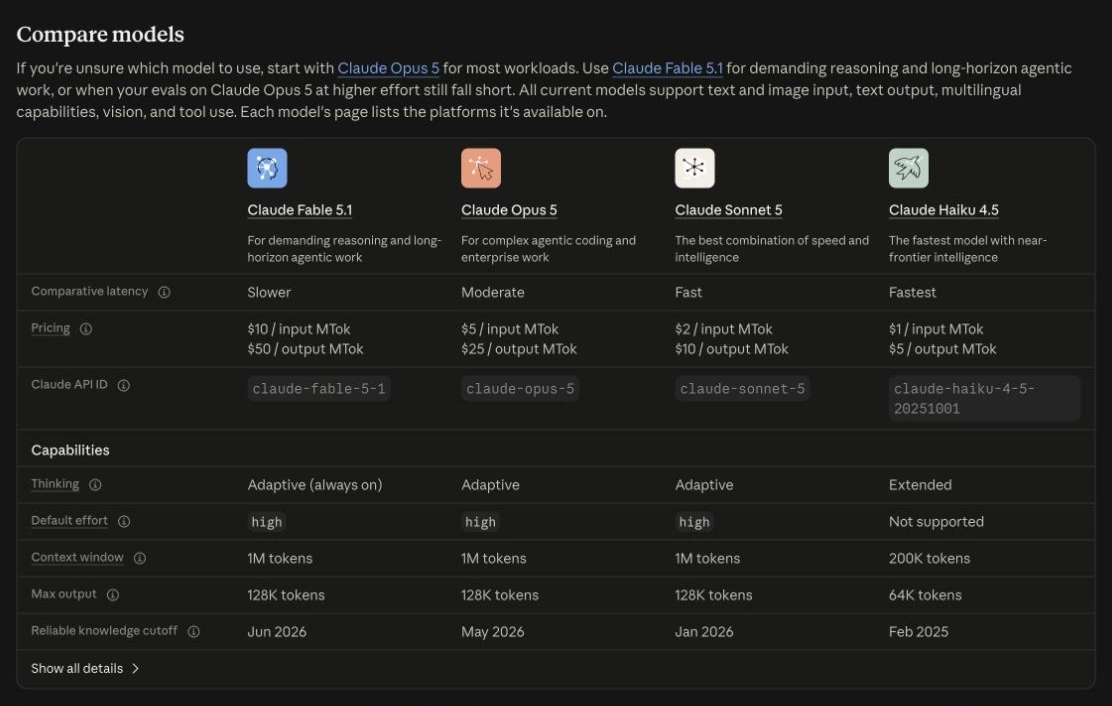Expand the Show all details row
The height and width of the screenshot is (706, 1112).
[555, 668]
